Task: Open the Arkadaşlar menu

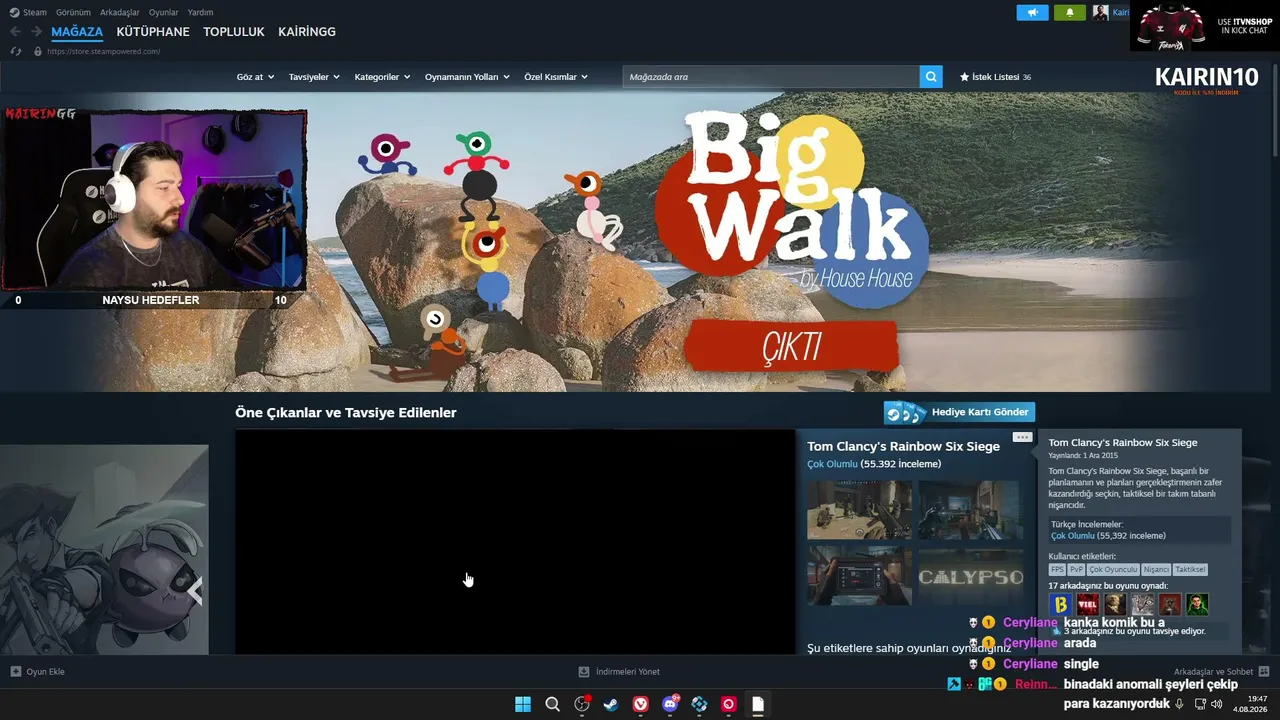Action: [120, 12]
